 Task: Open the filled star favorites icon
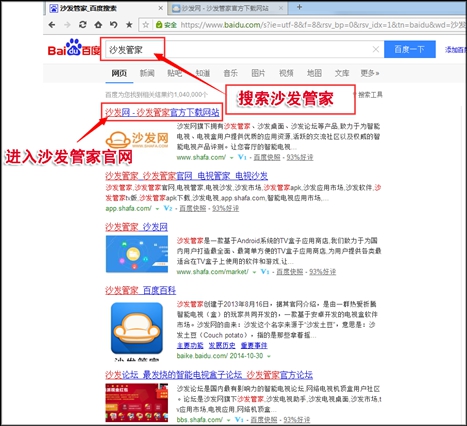point(129,24)
